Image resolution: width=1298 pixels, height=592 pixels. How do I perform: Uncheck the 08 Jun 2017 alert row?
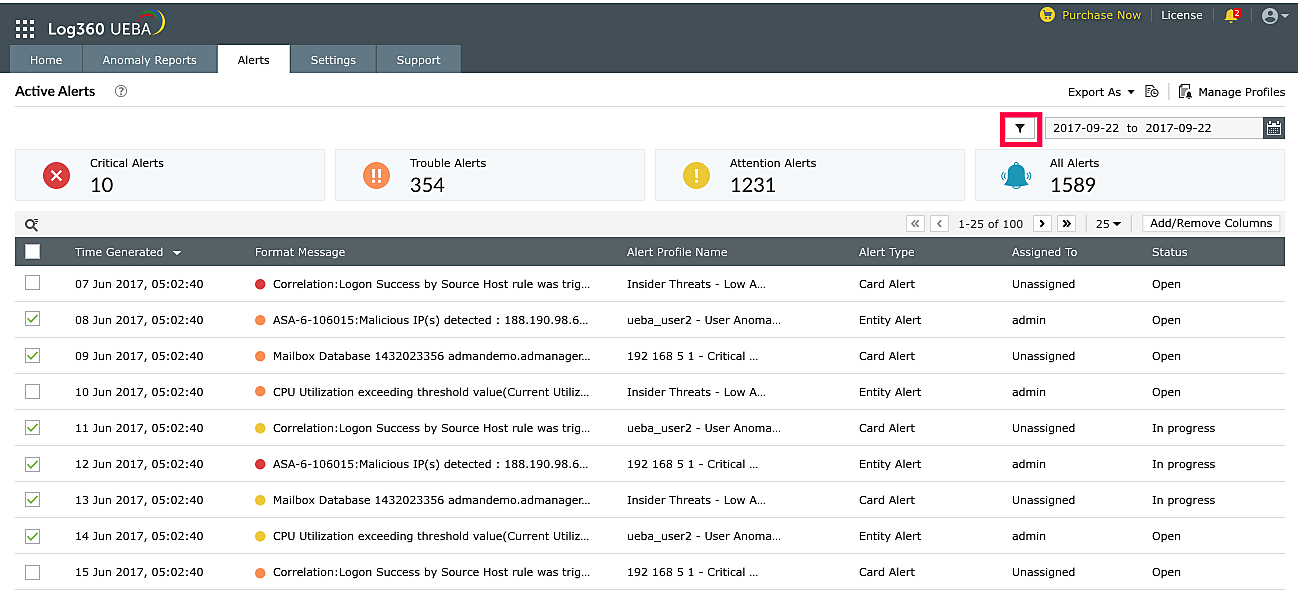32,319
